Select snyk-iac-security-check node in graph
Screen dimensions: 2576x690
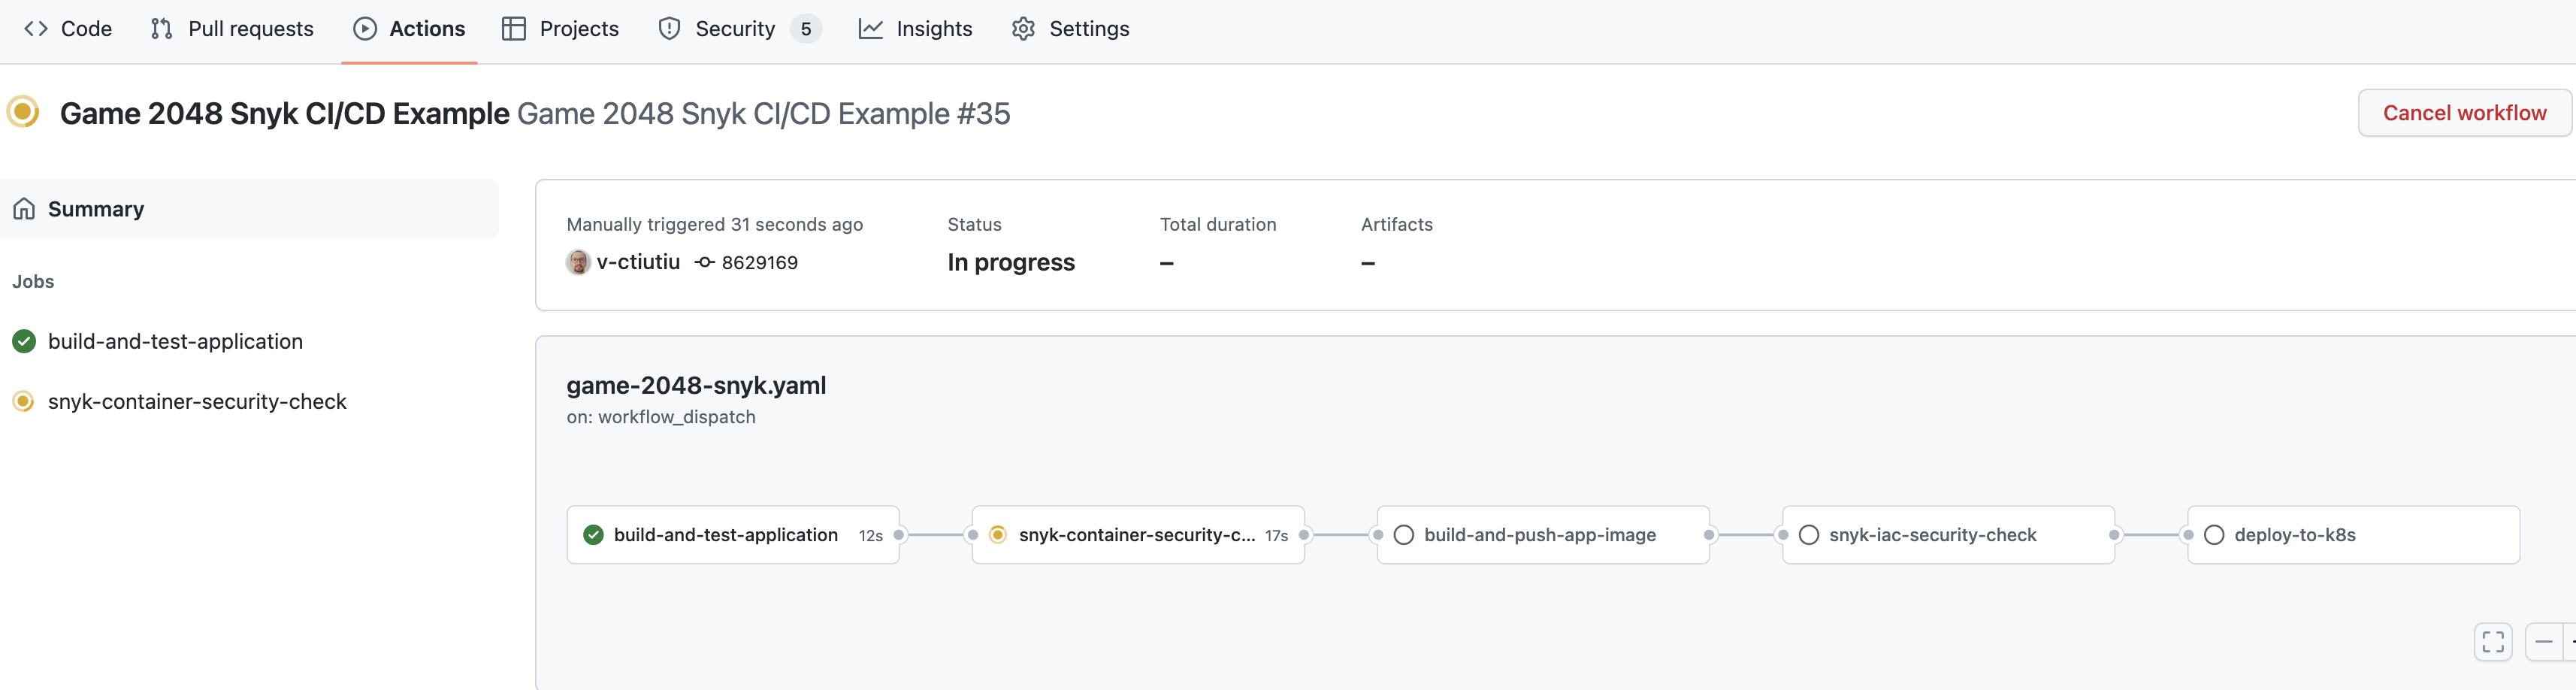(1948, 535)
